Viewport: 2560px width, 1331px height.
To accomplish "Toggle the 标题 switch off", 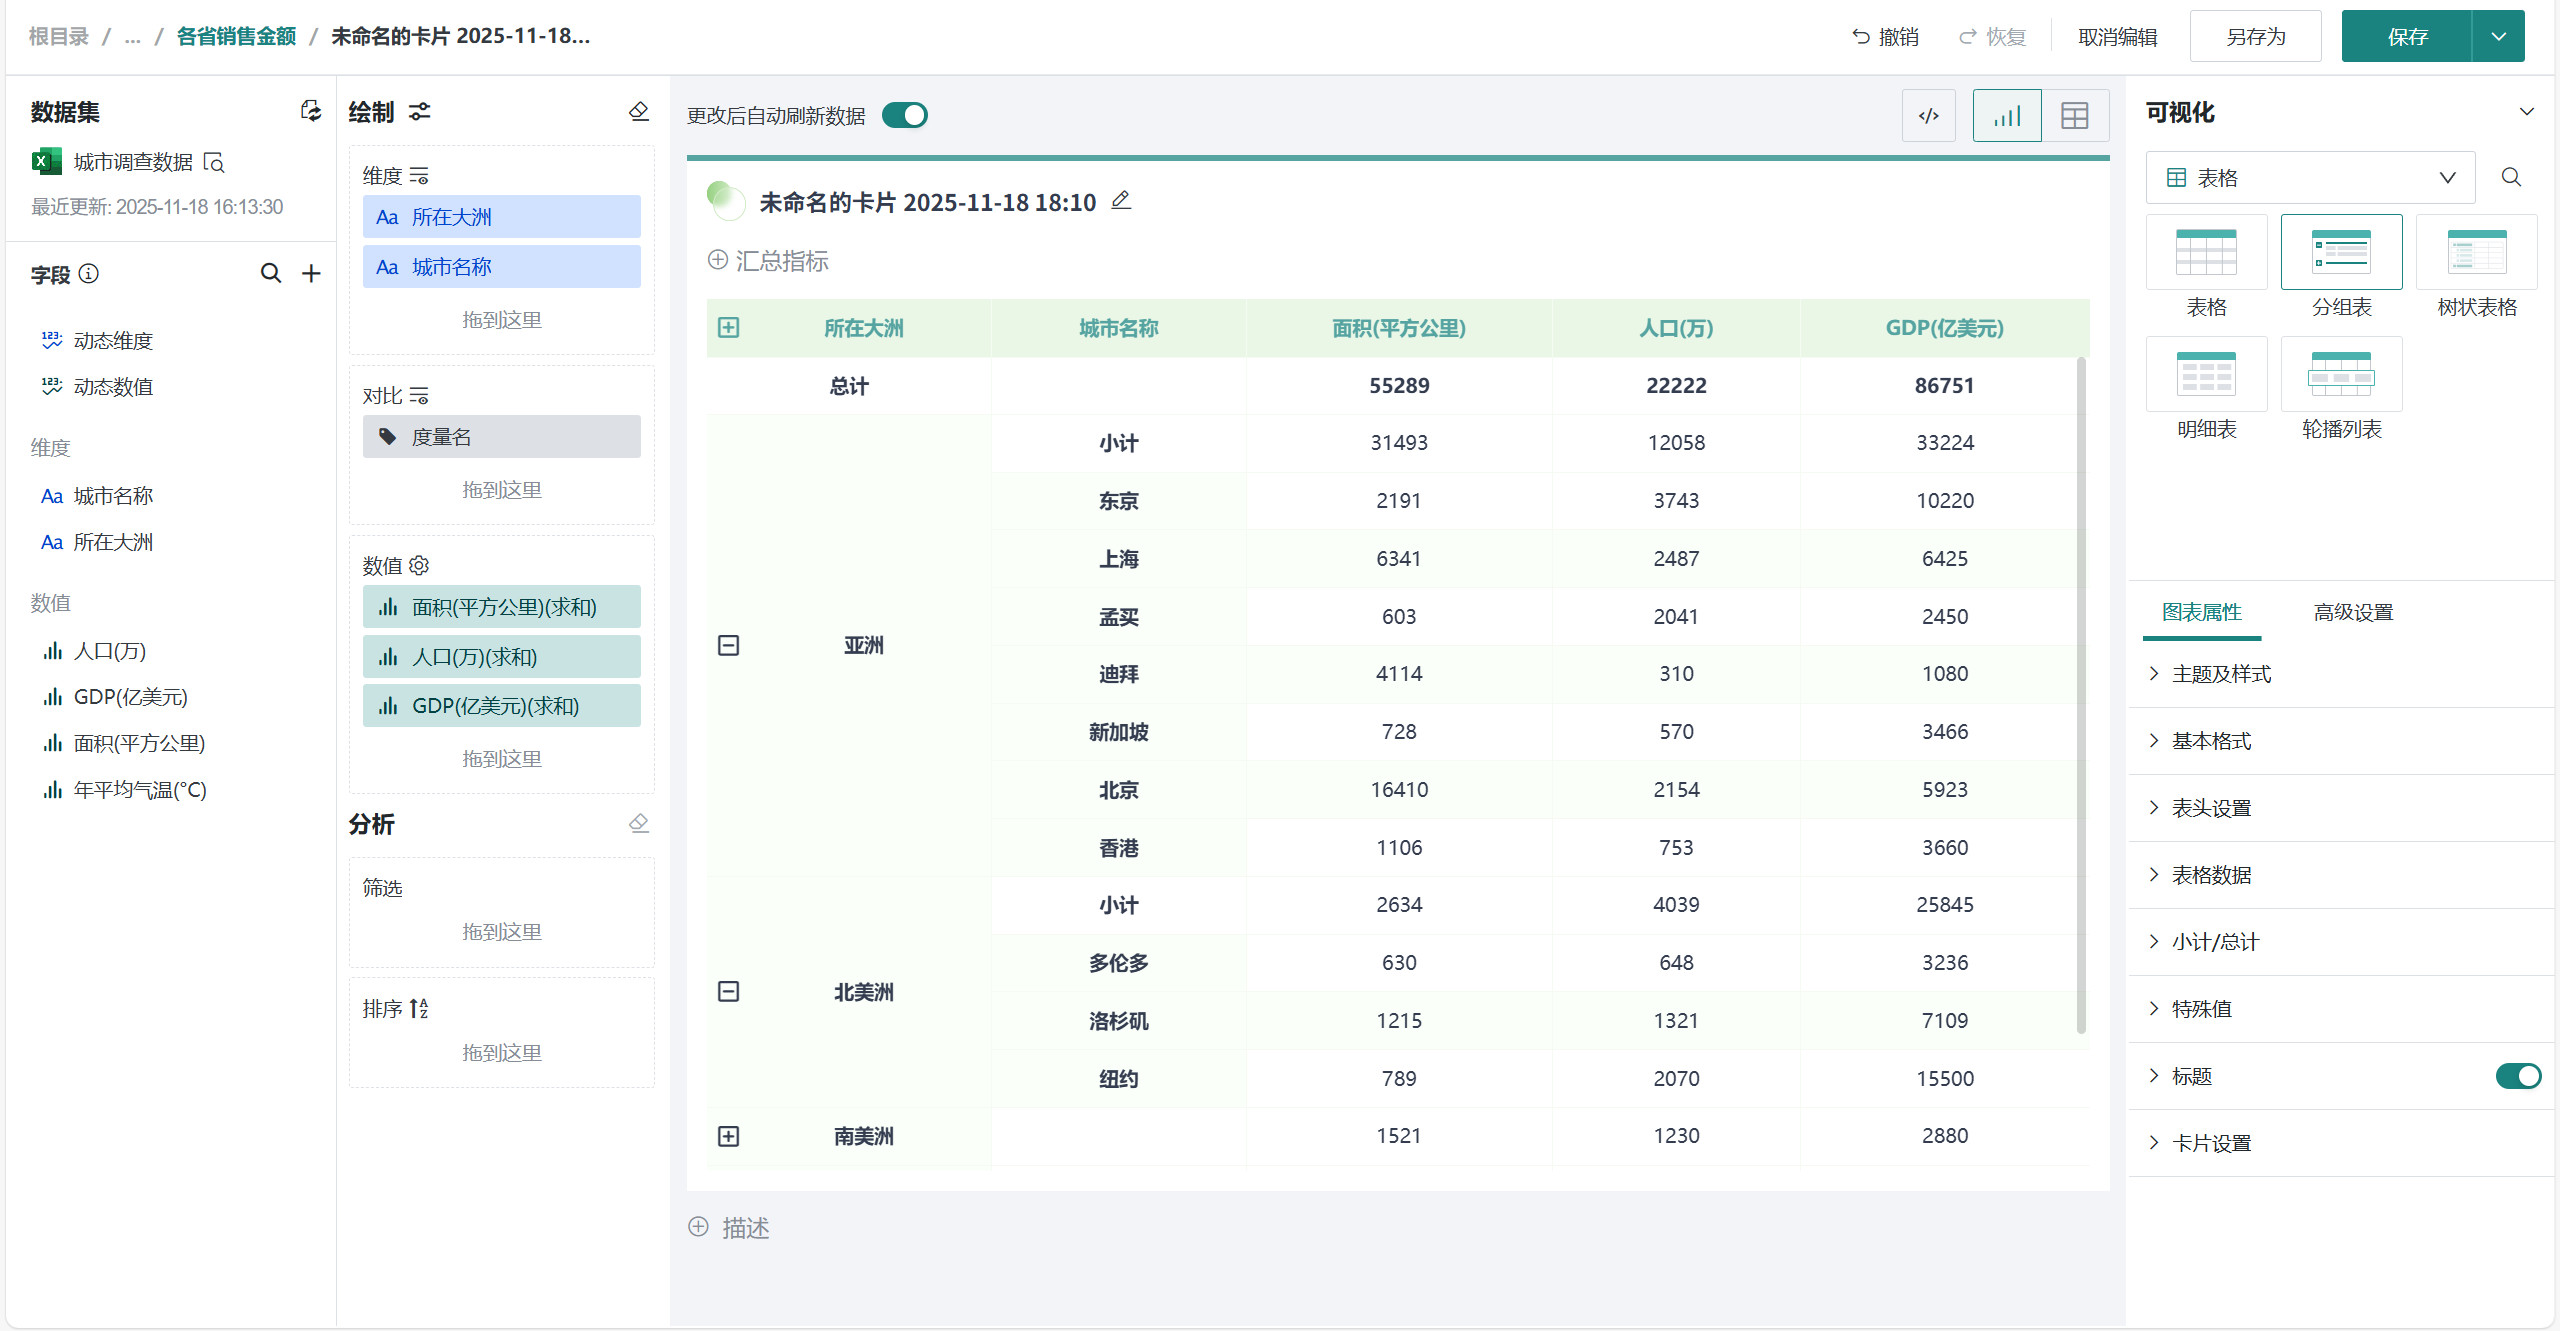I will click(2517, 1076).
